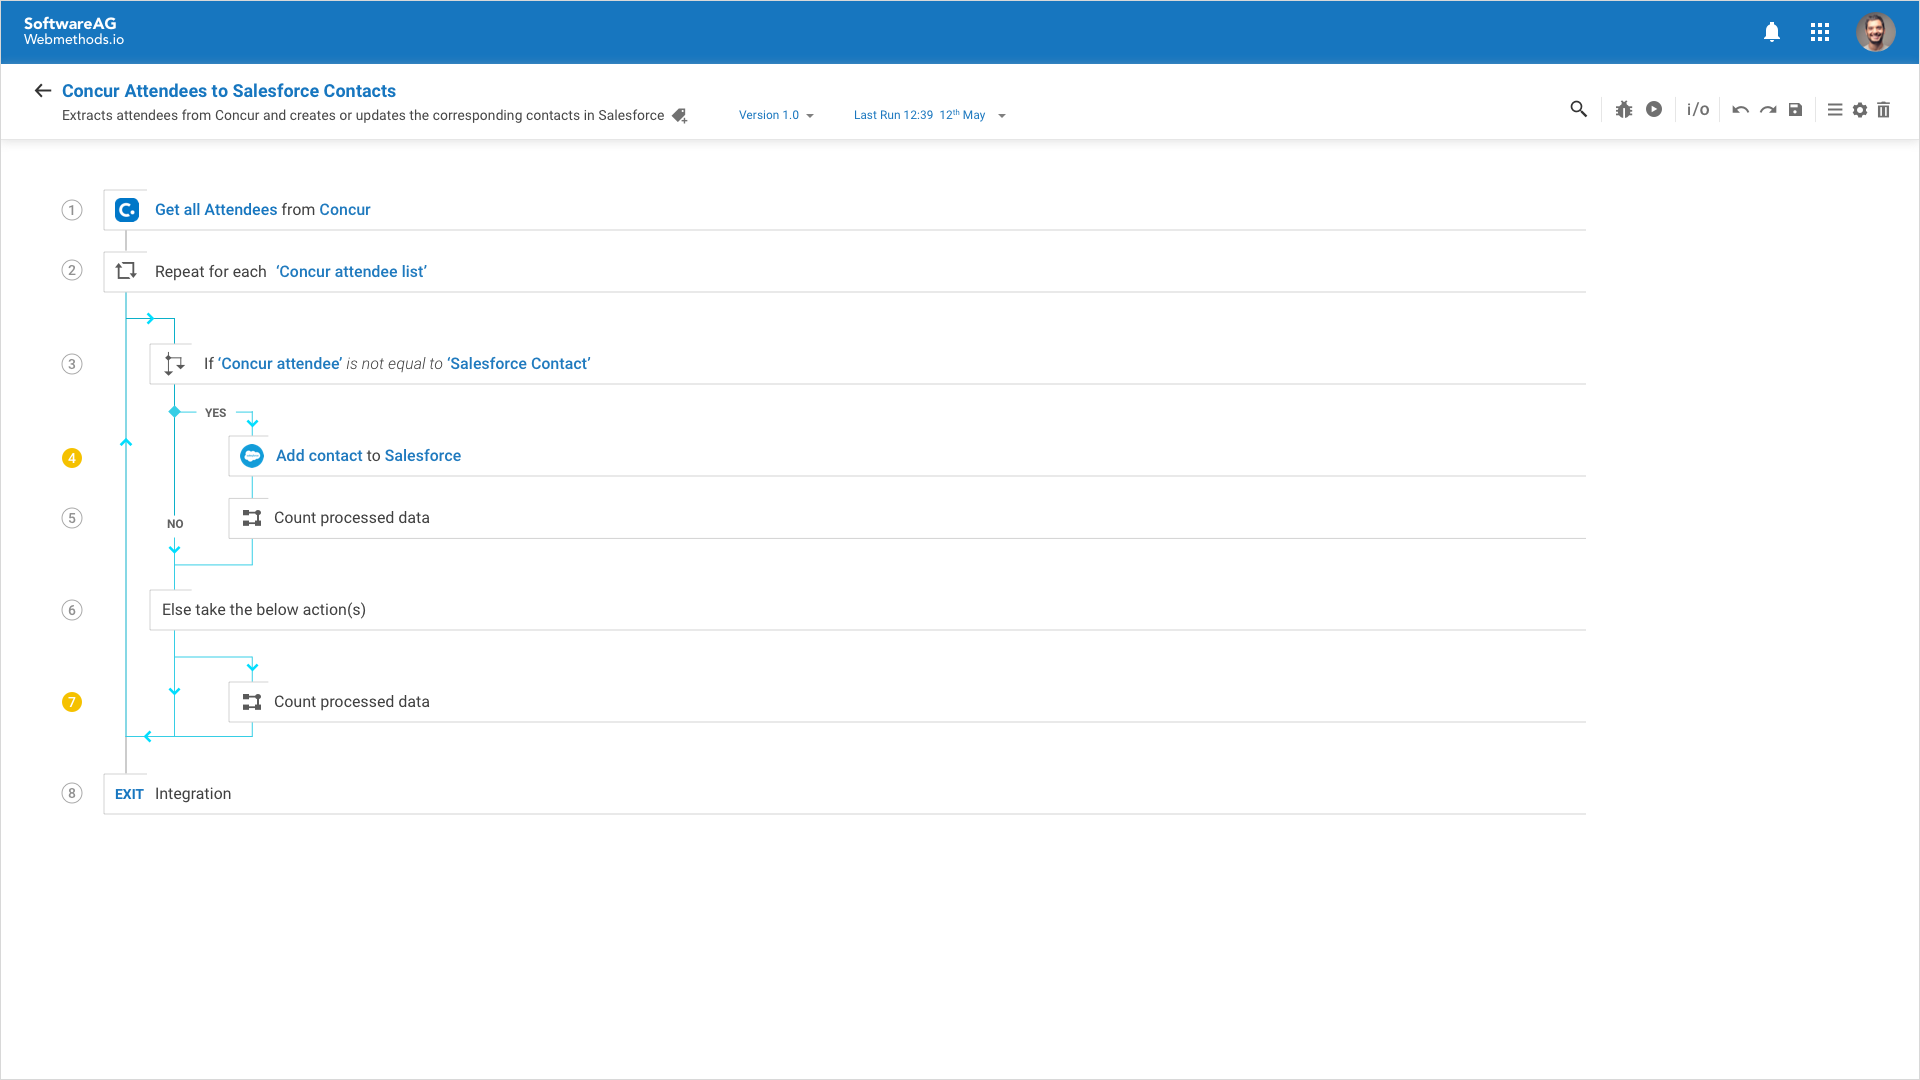Click 'Salesforce Contact' in If condition

tap(519, 364)
